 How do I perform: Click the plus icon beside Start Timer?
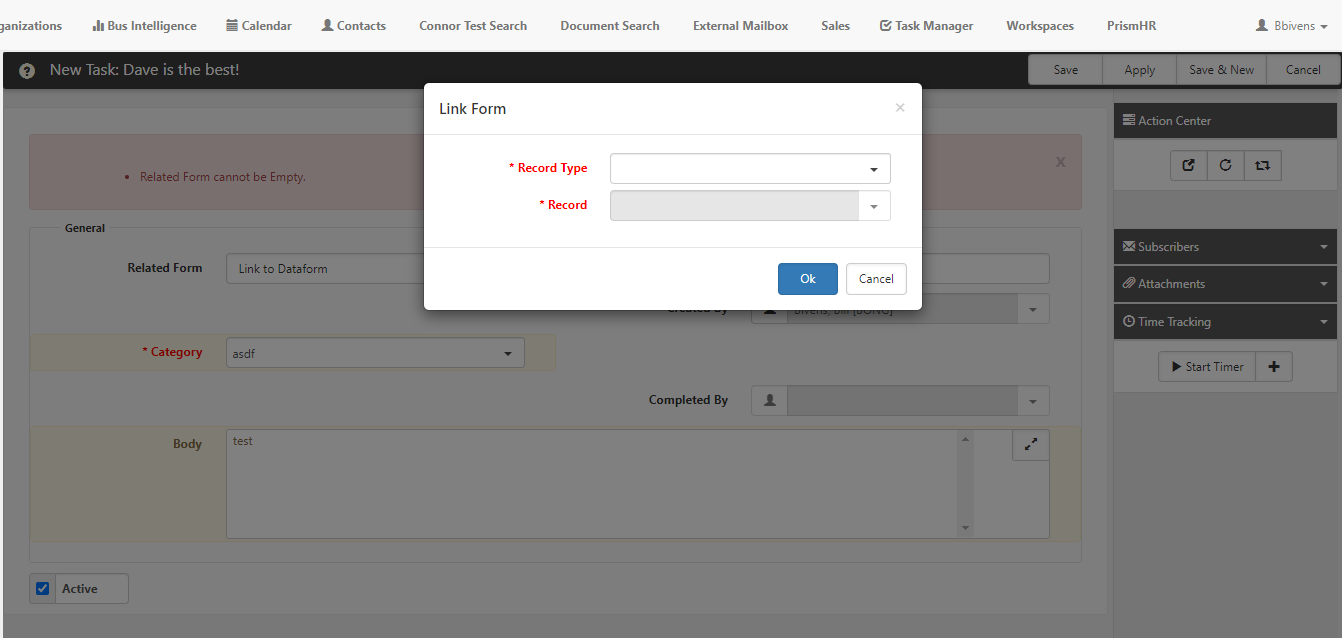(1273, 367)
